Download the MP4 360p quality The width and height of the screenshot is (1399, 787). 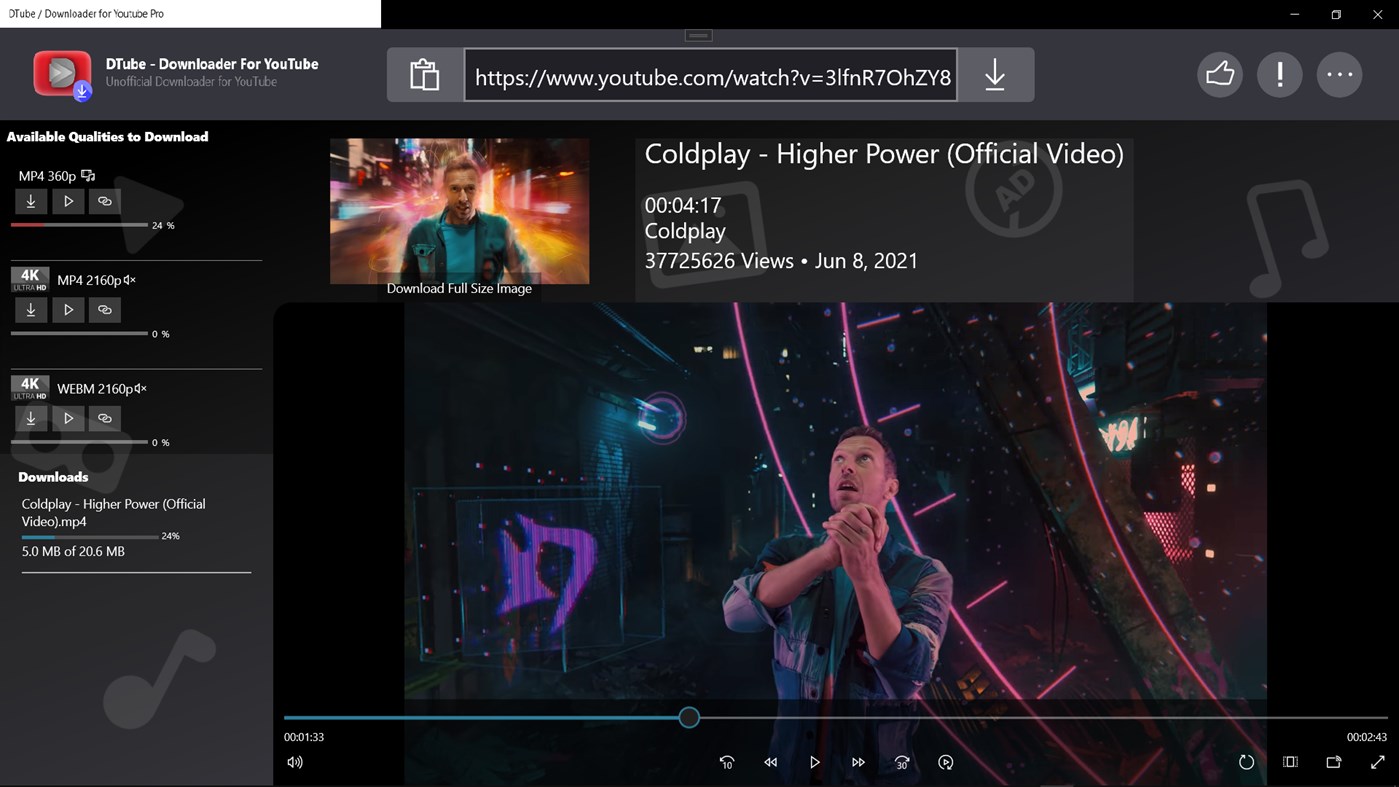[x=31, y=201]
